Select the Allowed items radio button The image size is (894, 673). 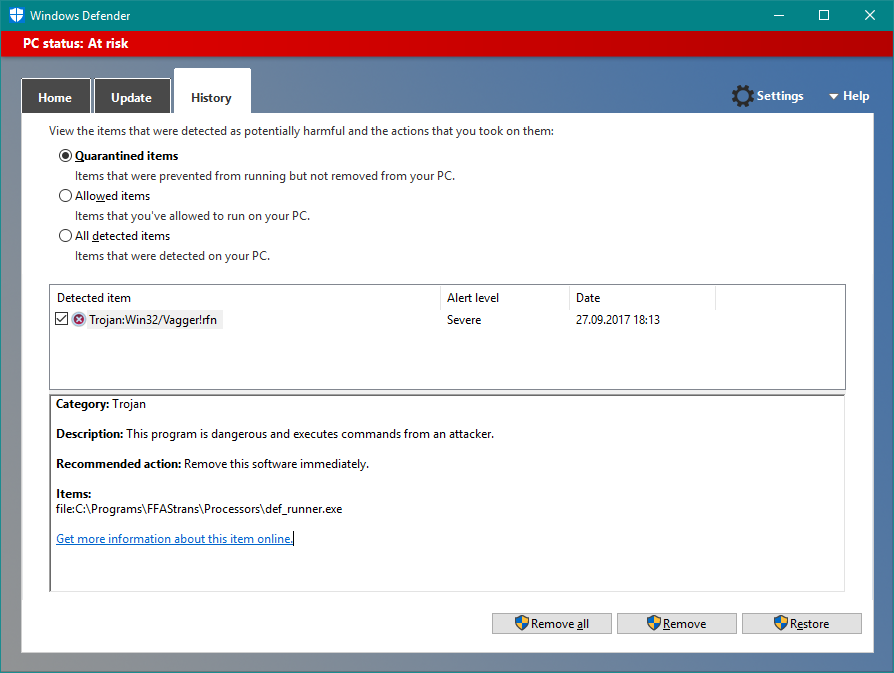click(66, 196)
